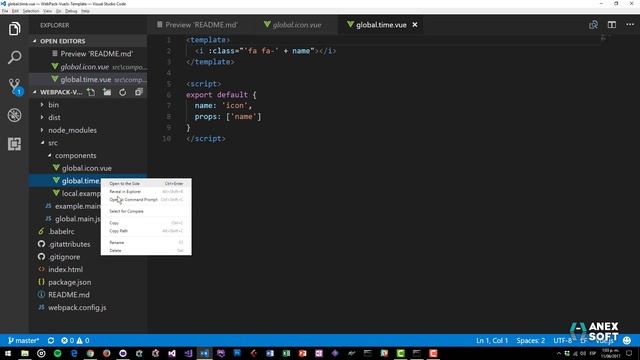This screenshot has height=360, width=640.
Task: Click Visual Studio icon in taskbar
Action: pos(172,353)
